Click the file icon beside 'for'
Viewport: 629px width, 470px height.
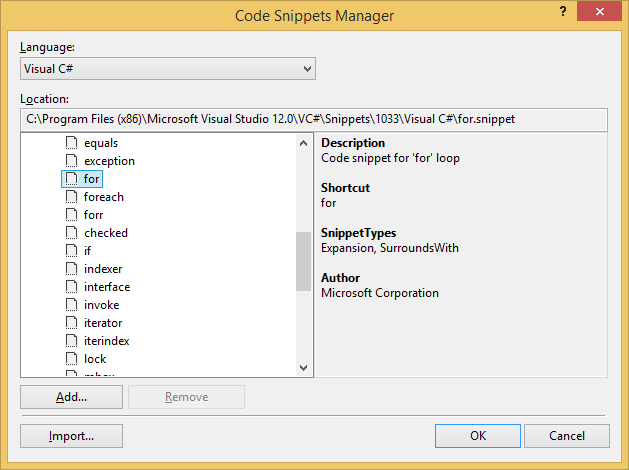point(71,179)
